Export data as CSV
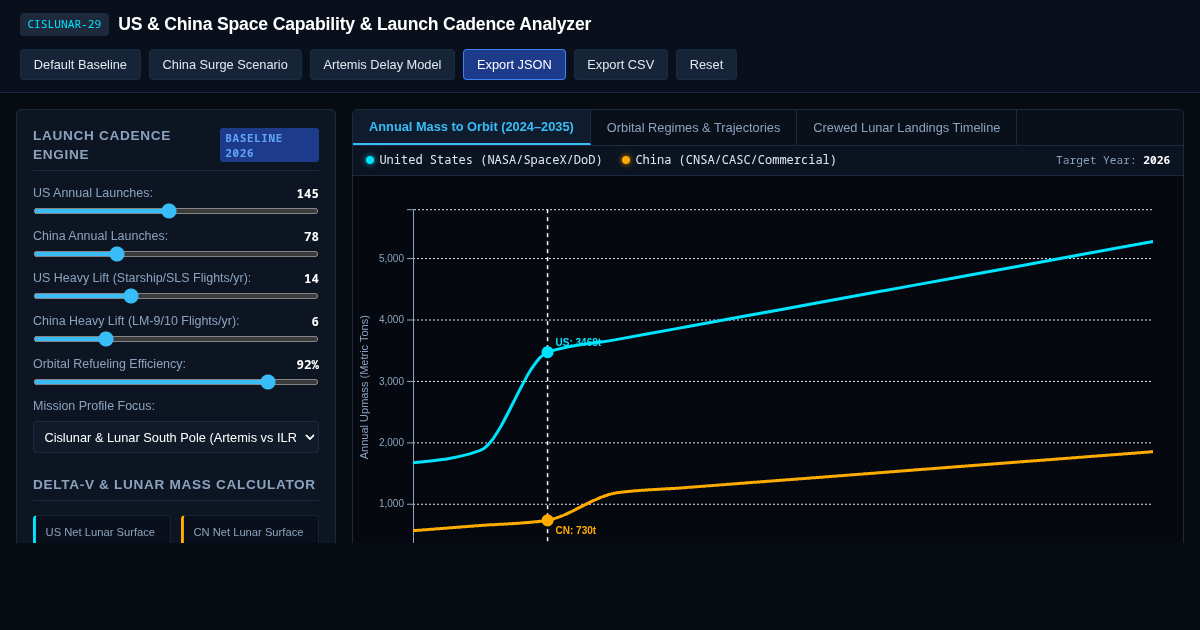Viewport: 1200px width, 630px height. [x=620, y=65]
